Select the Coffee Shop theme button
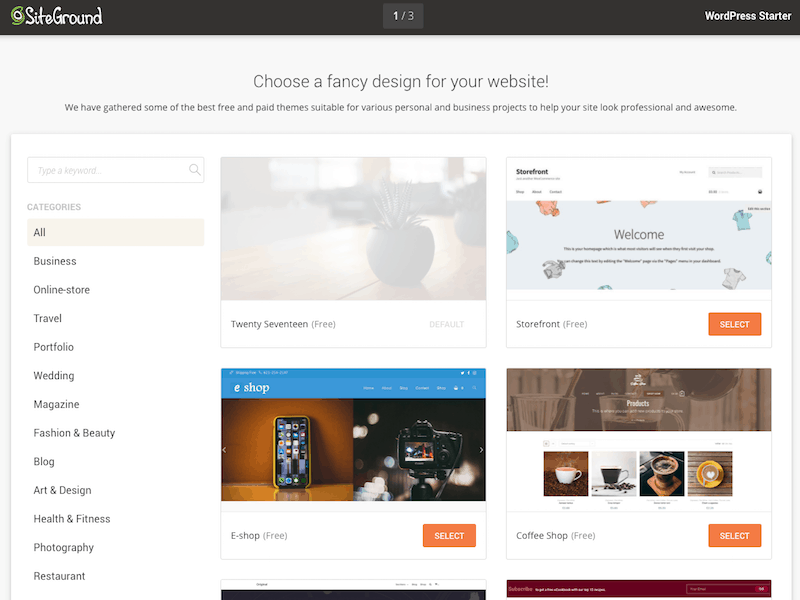 (734, 536)
